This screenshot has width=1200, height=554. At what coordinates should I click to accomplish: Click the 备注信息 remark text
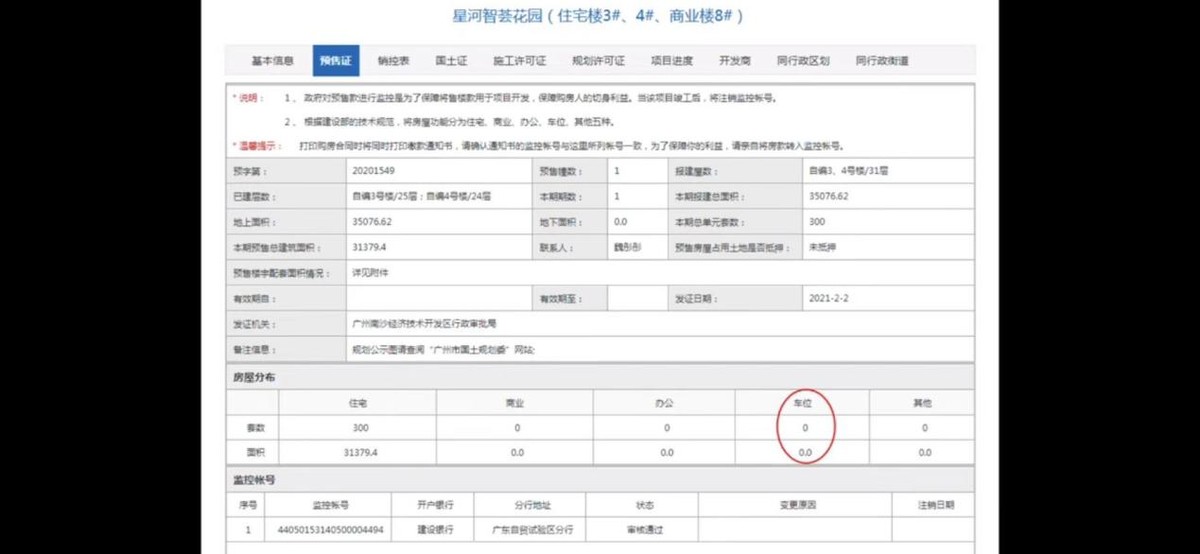coord(443,350)
